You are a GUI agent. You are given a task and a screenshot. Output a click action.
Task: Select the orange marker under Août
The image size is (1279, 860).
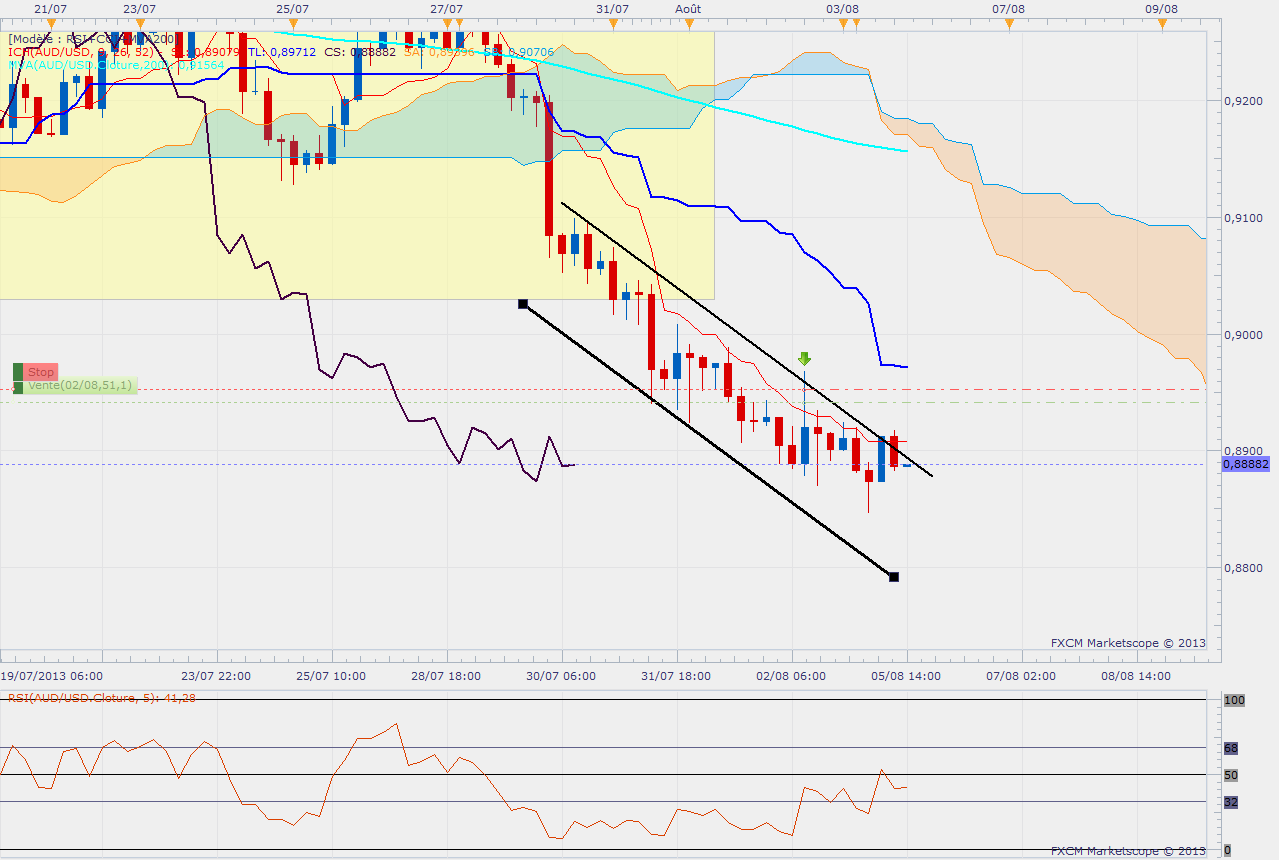click(688, 22)
